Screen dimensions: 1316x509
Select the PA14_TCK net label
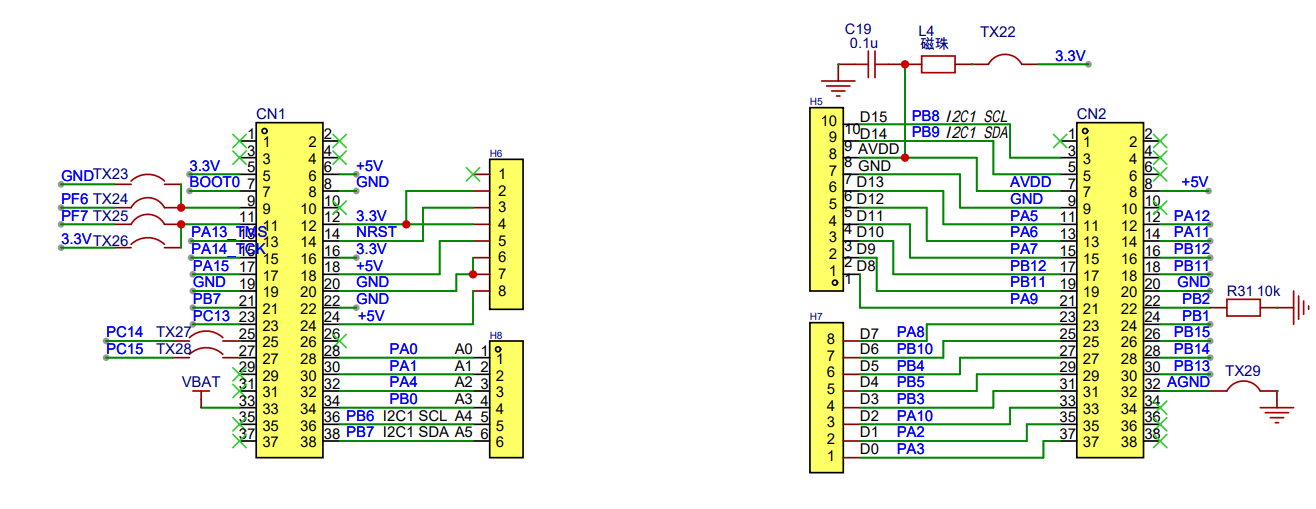(228, 249)
